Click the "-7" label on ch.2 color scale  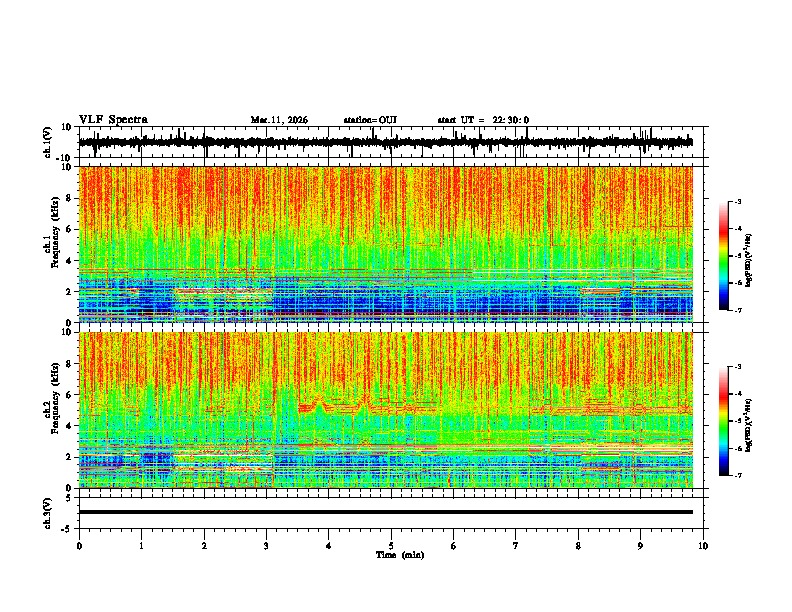(x=738, y=475)
